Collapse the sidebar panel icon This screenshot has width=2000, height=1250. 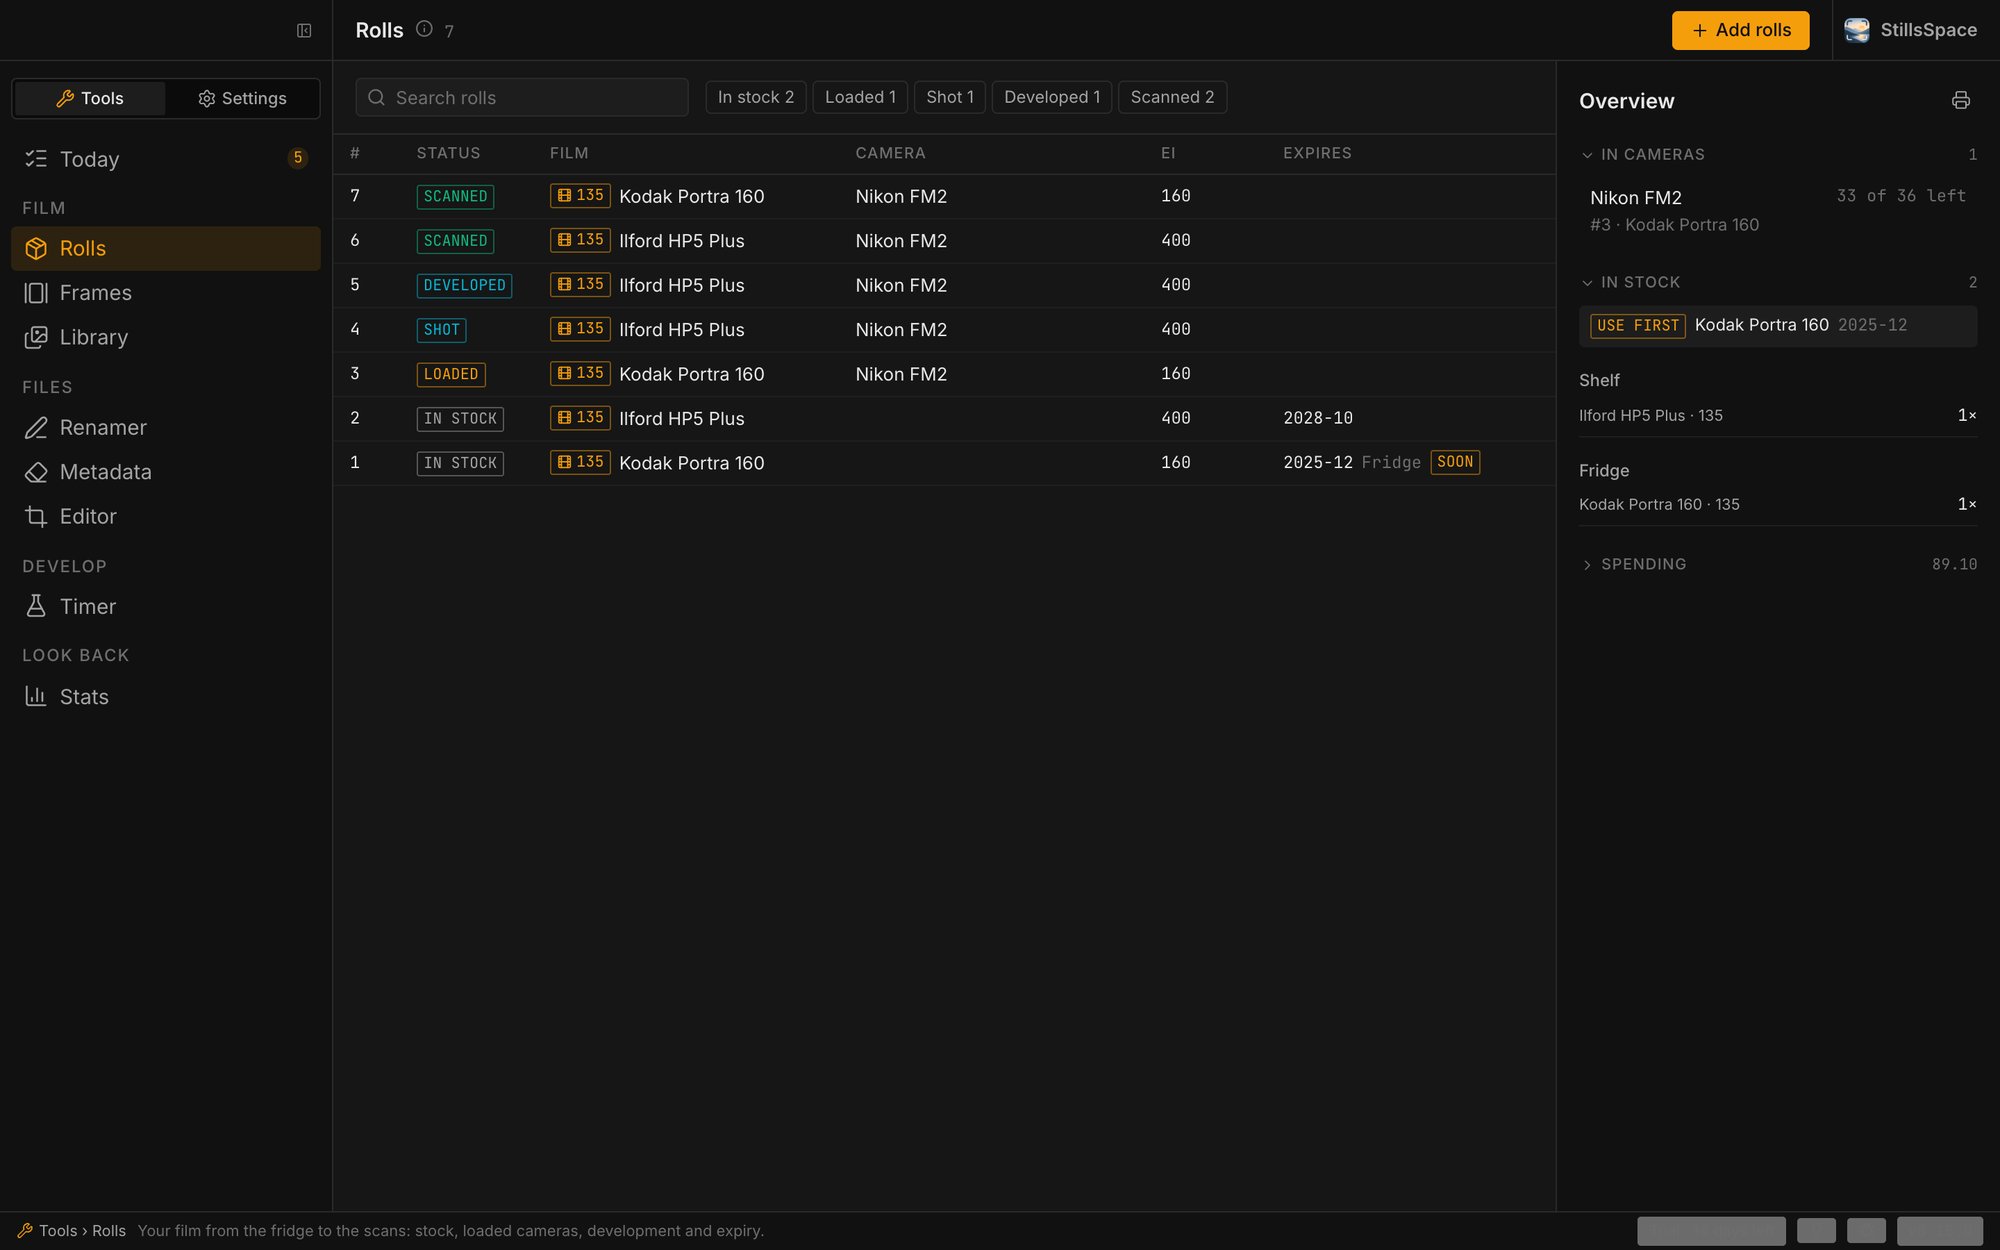click(x=304, y=31)
